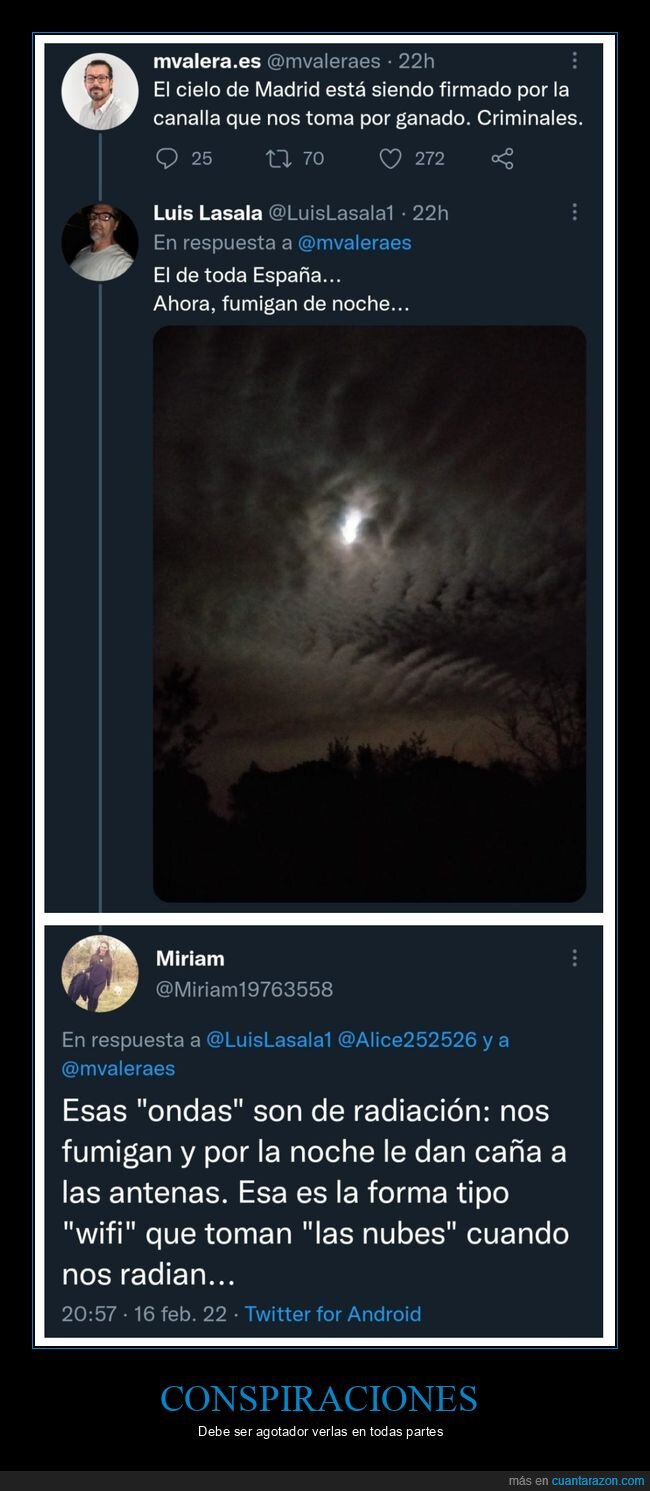Click the Miriam display name
Screen dimensions: 650x1491
point(190,958)
